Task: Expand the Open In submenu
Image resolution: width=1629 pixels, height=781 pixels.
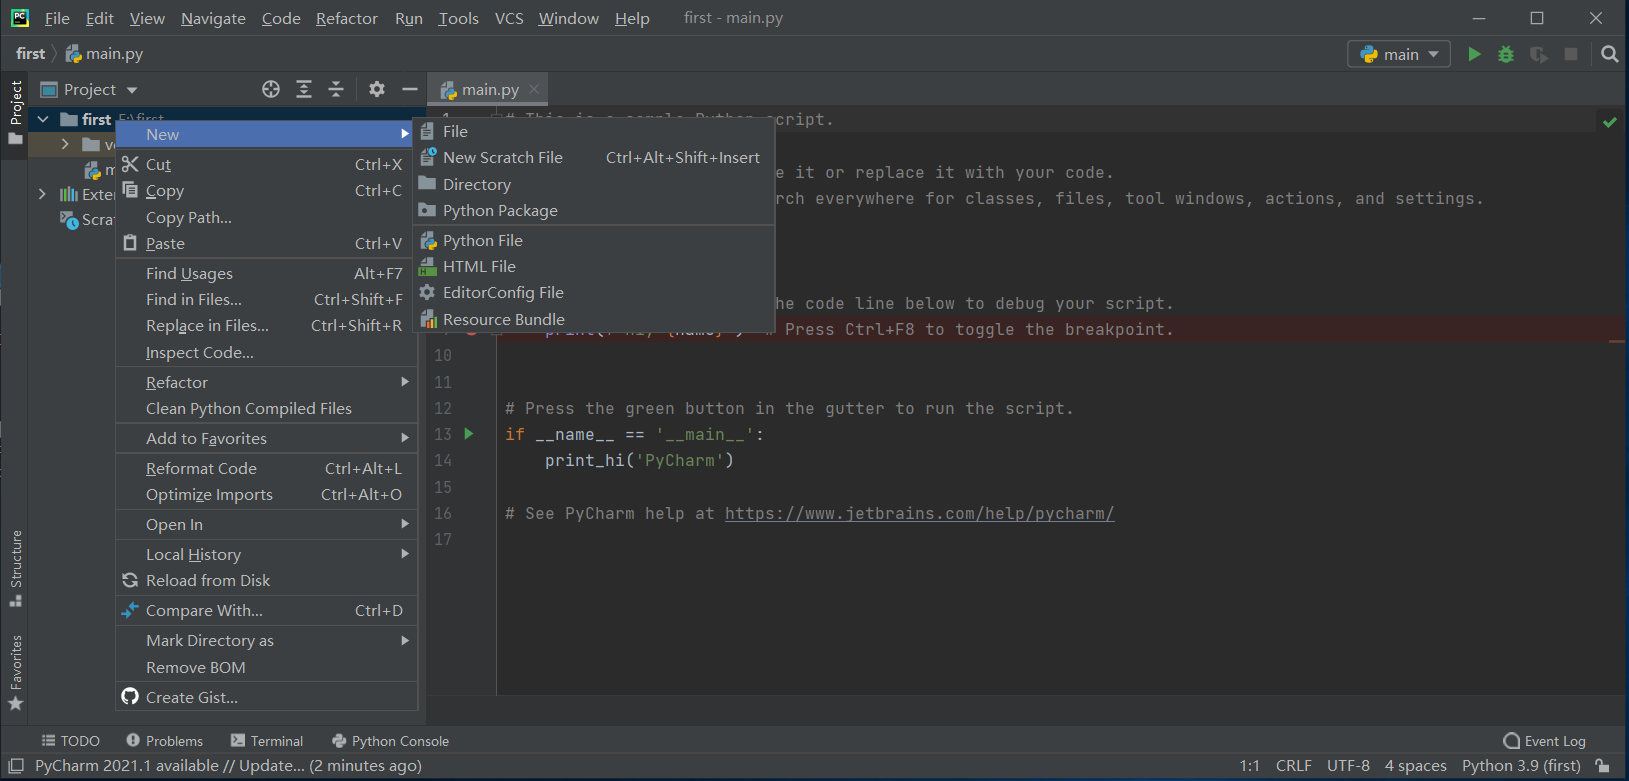Action: 266,524
